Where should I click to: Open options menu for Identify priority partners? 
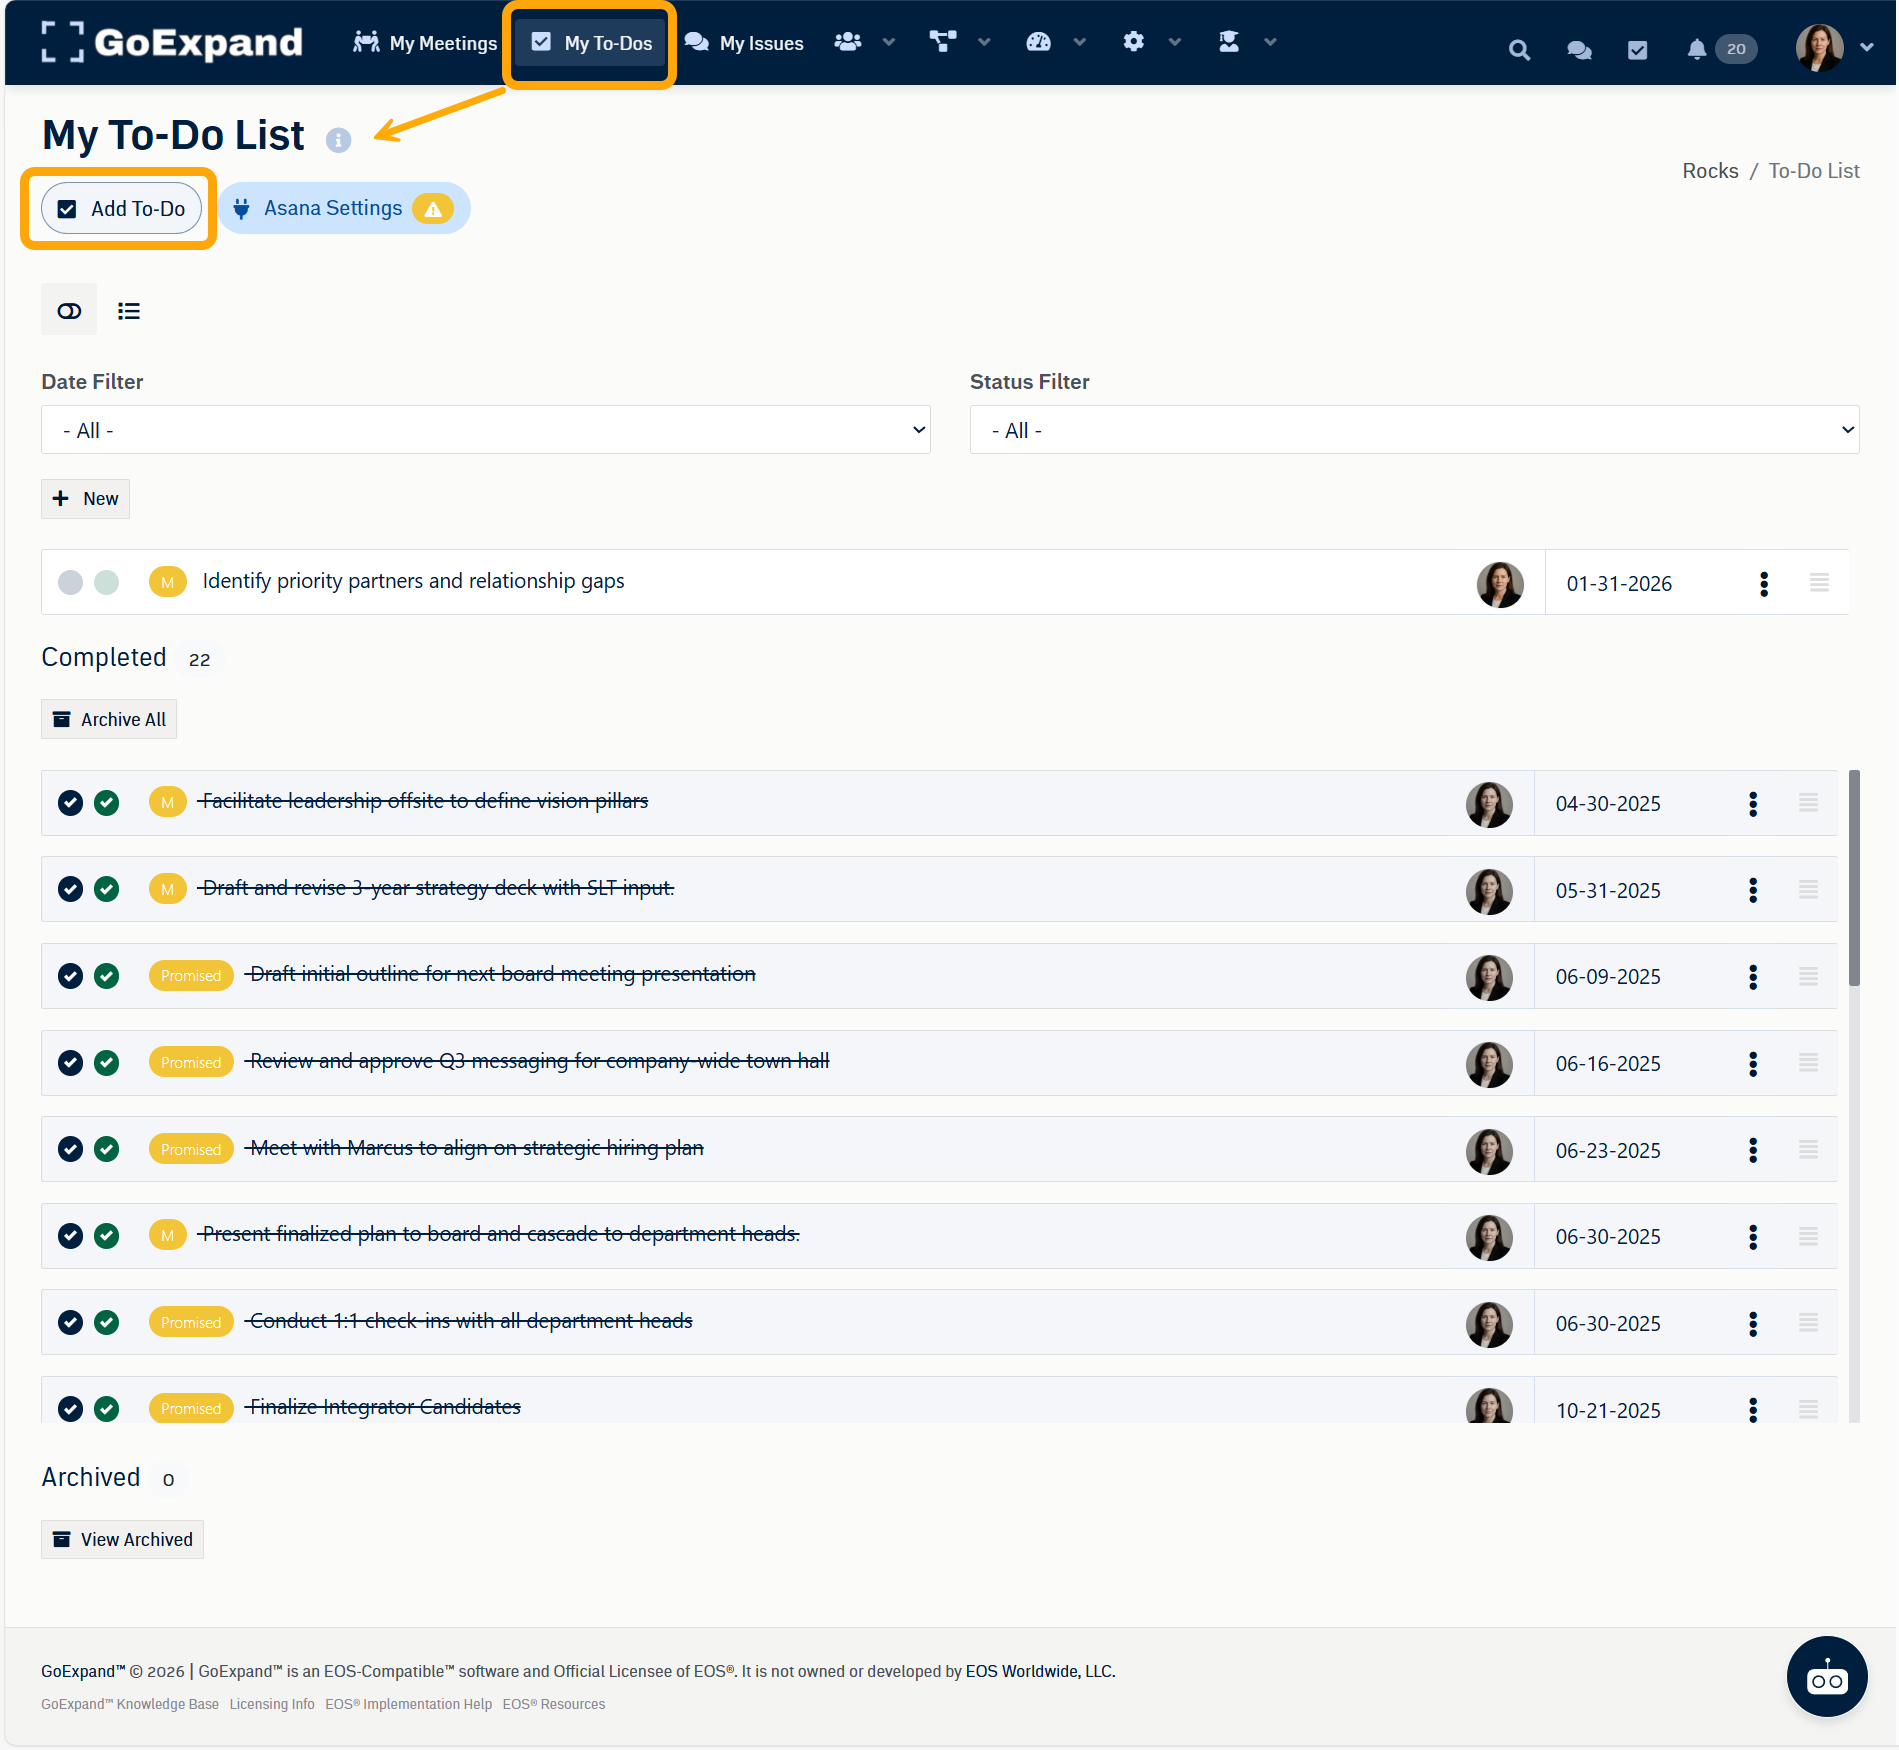point(1763,584)
